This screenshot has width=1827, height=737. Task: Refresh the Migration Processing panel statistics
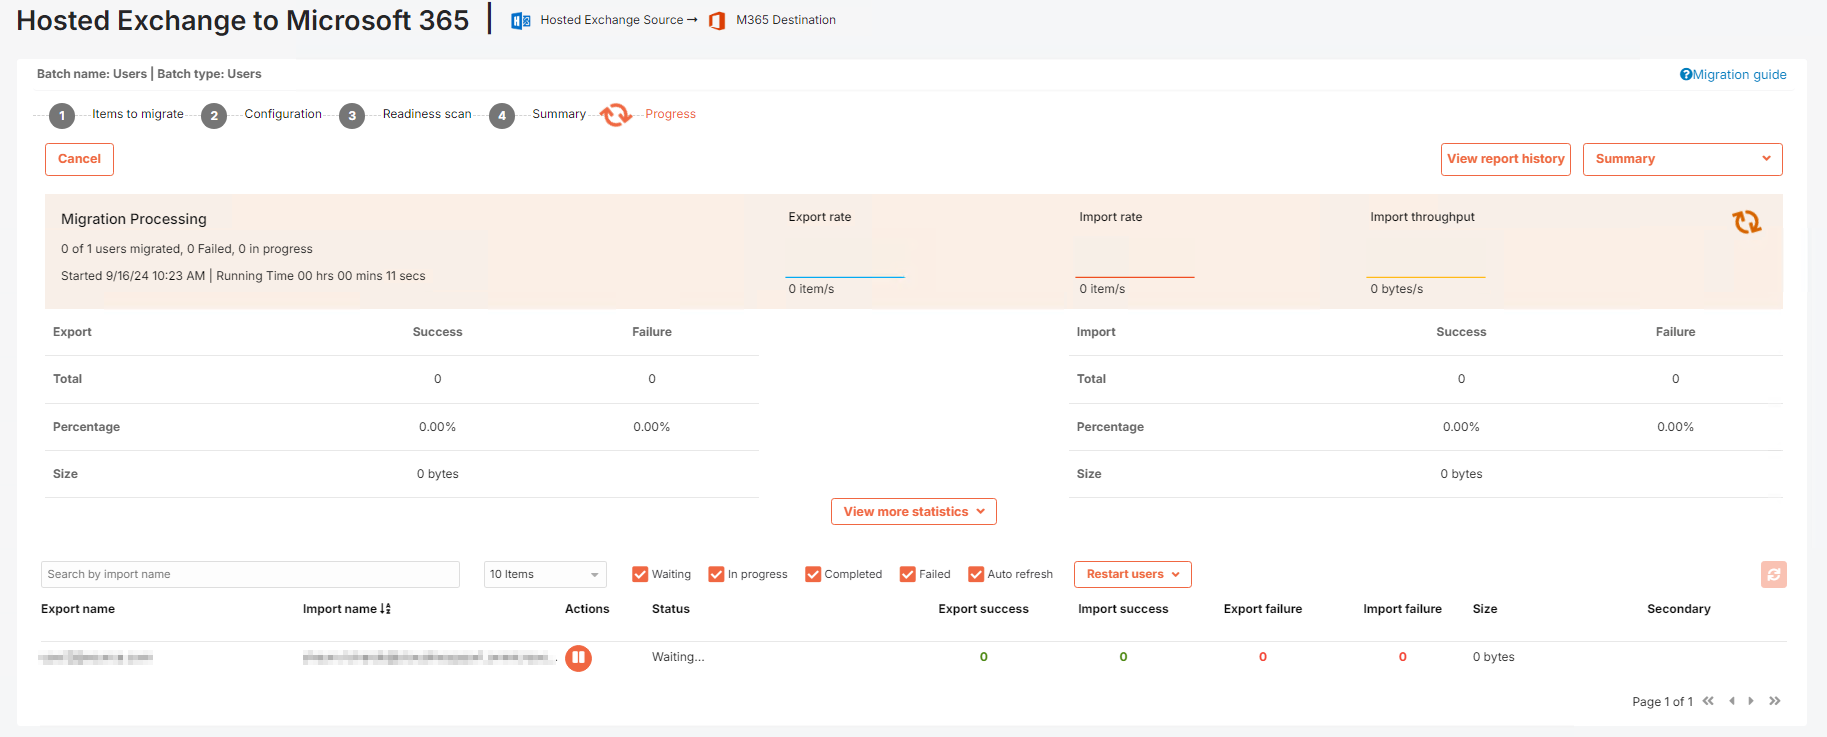(x=1747, y=222)
